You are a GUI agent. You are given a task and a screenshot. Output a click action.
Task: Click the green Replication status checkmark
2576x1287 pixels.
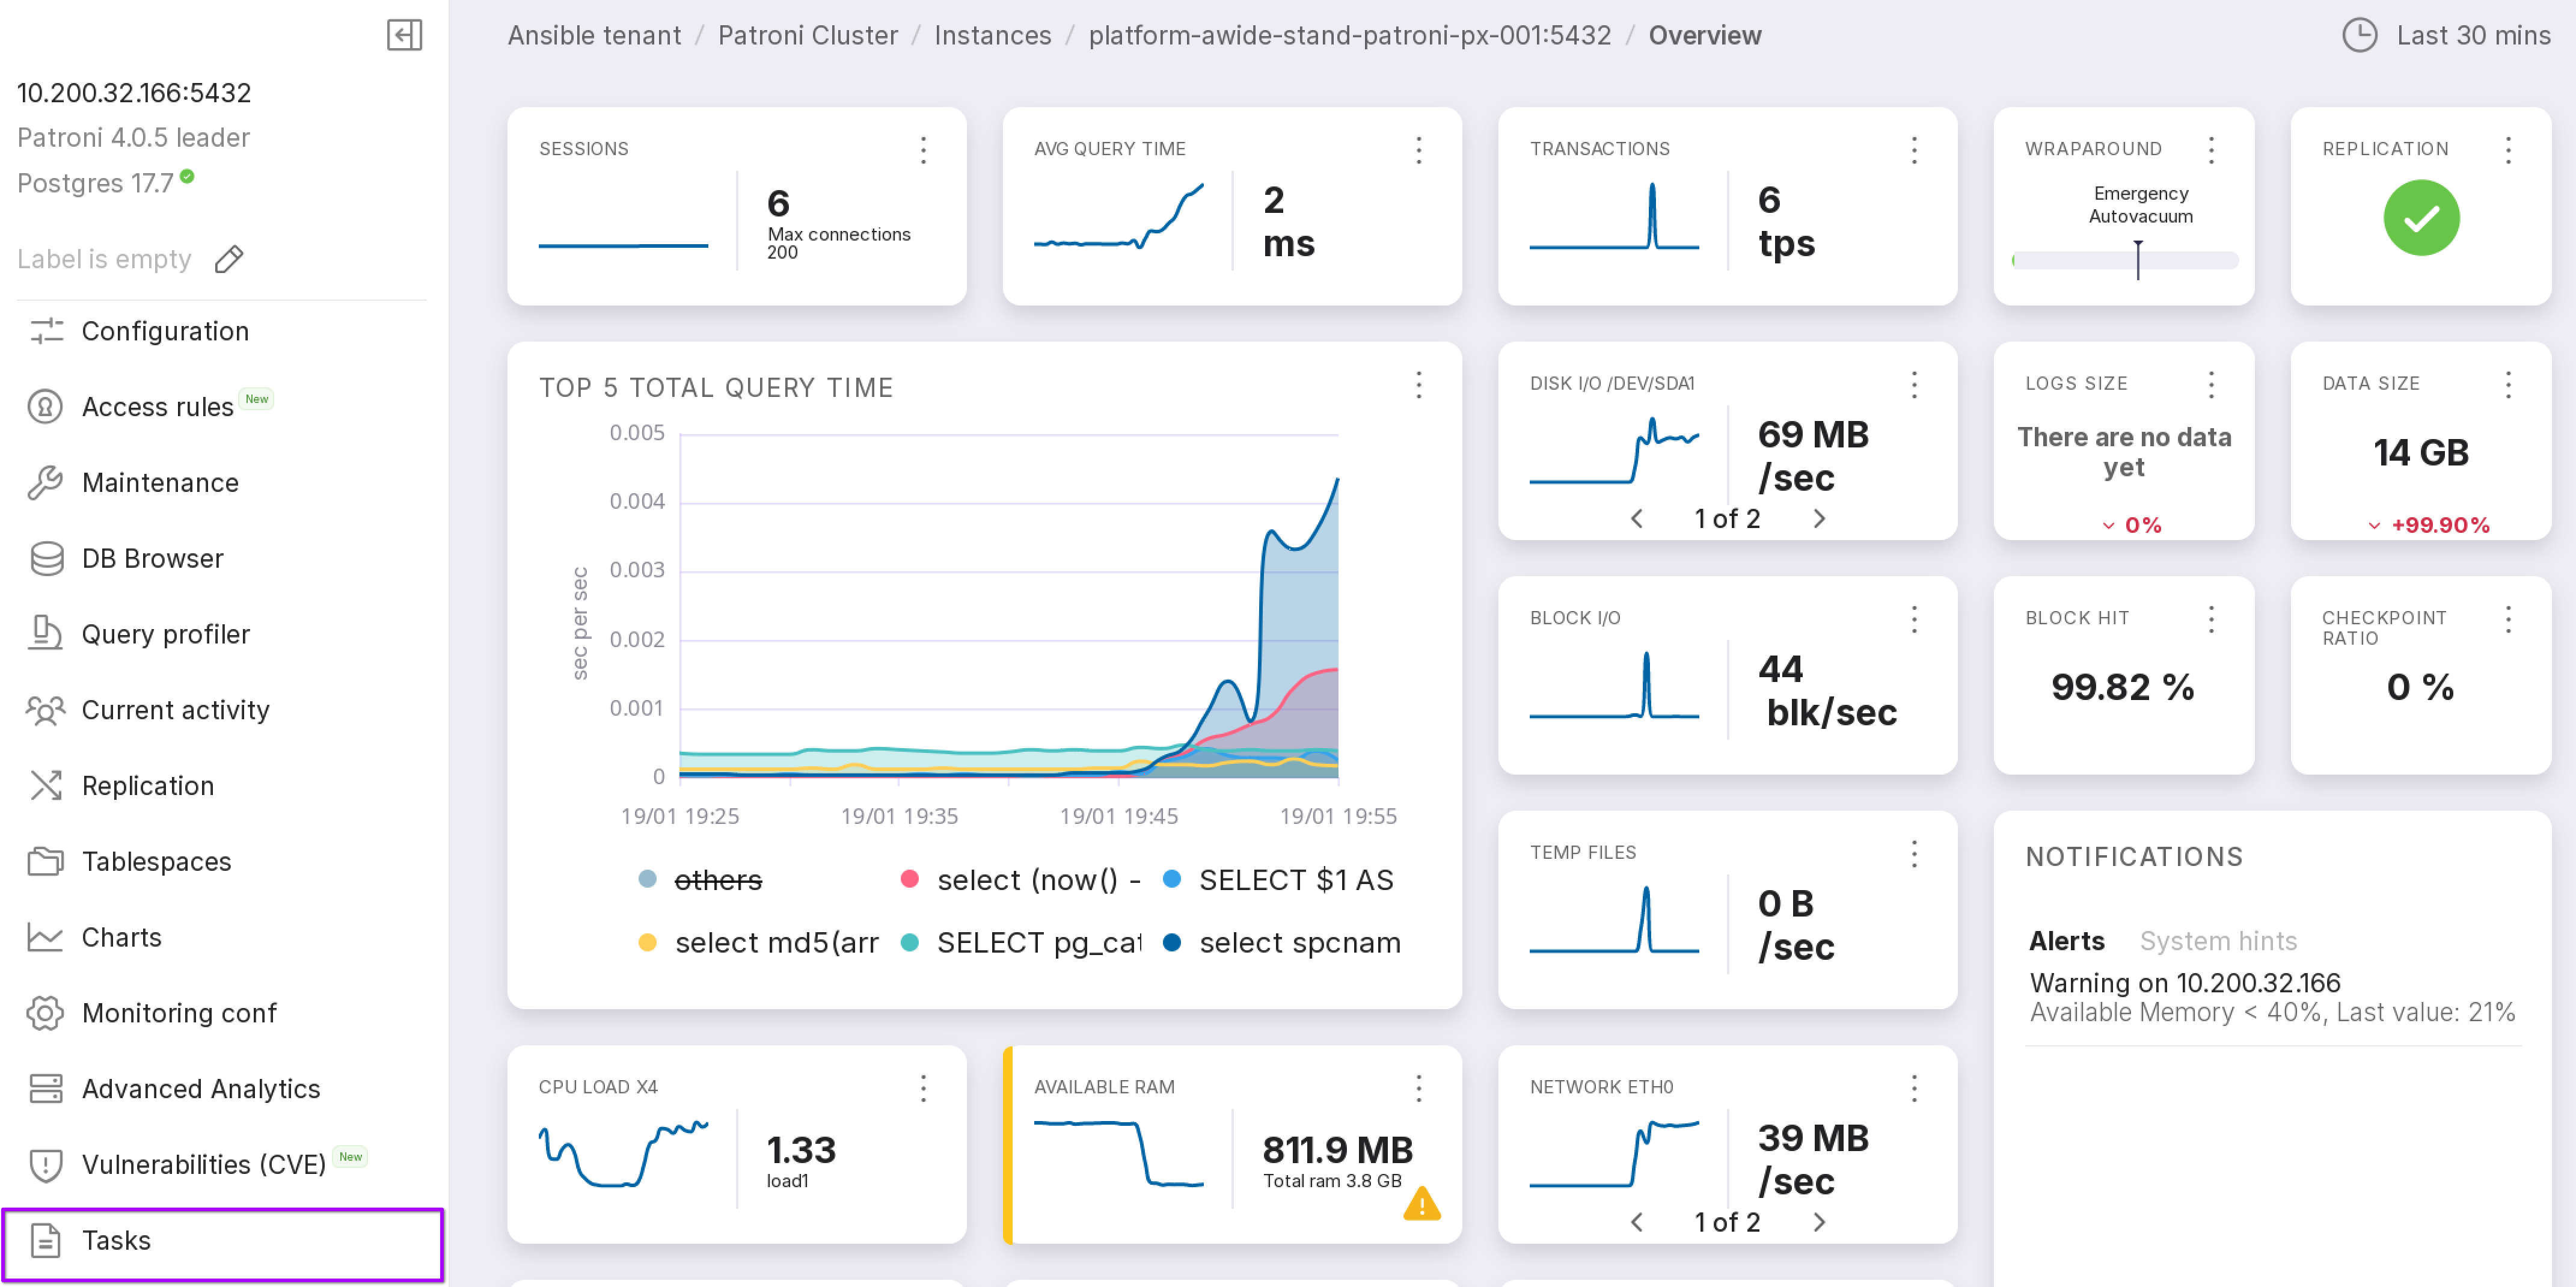(x=2420, y=218)
